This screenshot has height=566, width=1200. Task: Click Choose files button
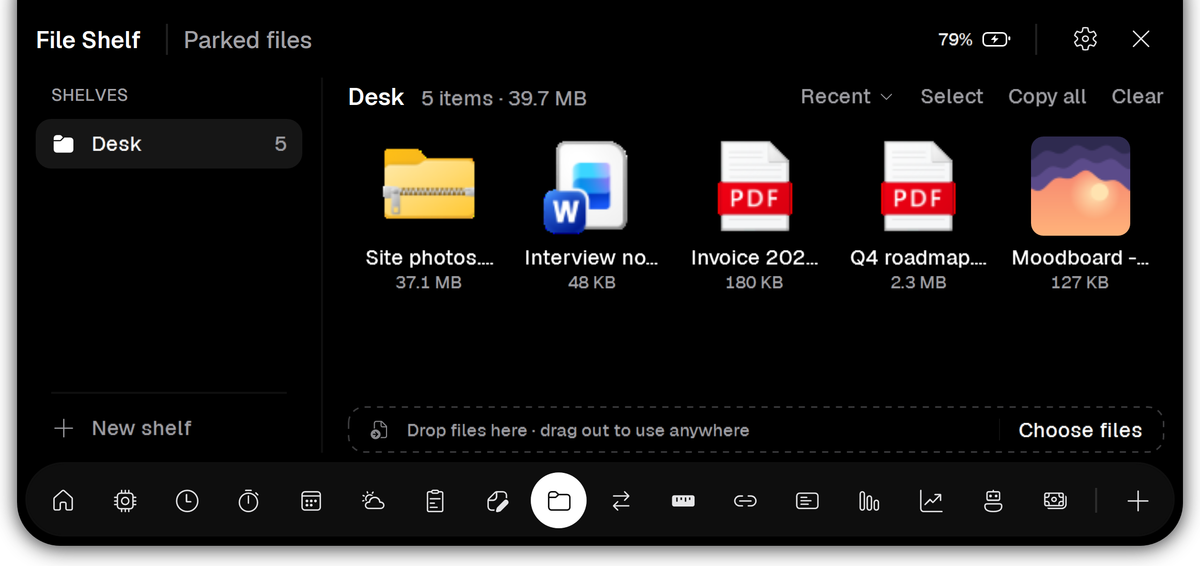point(1080,430)
